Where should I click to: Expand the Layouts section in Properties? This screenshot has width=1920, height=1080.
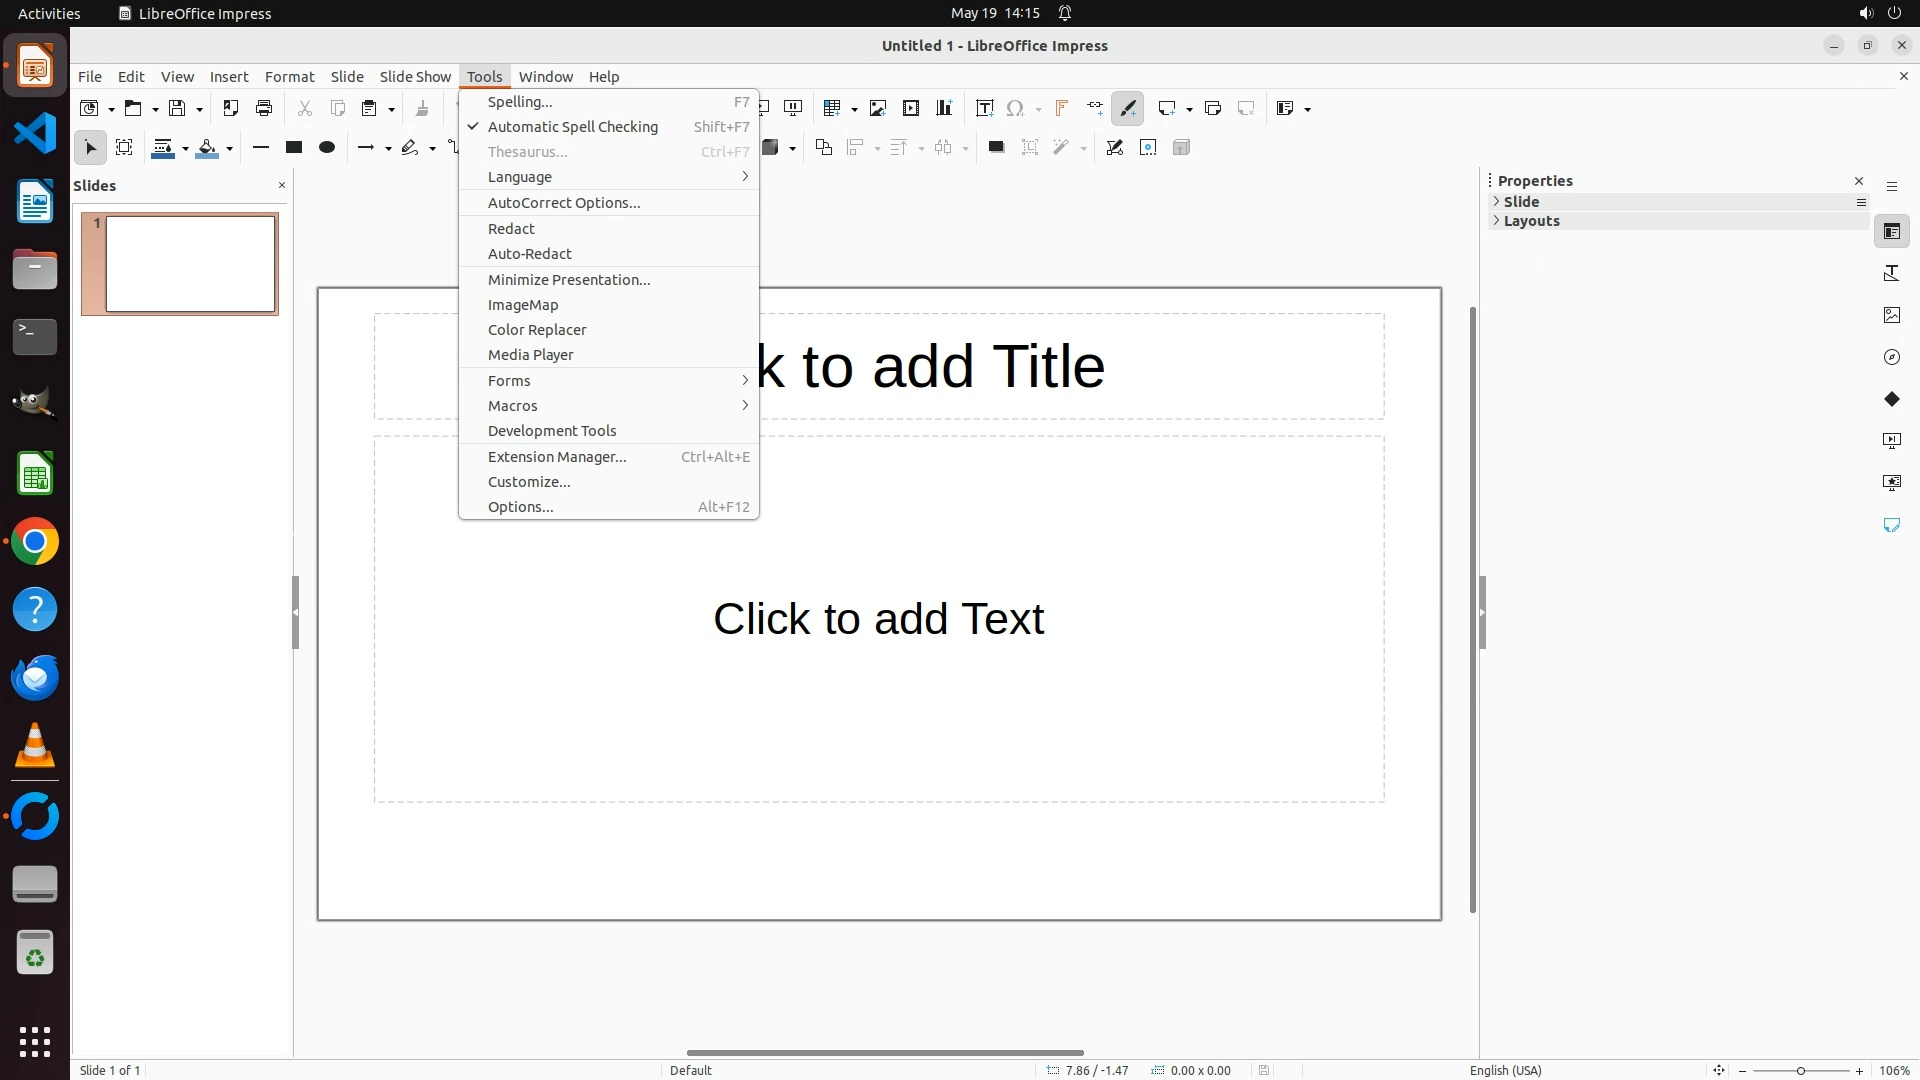(1531, 221)
